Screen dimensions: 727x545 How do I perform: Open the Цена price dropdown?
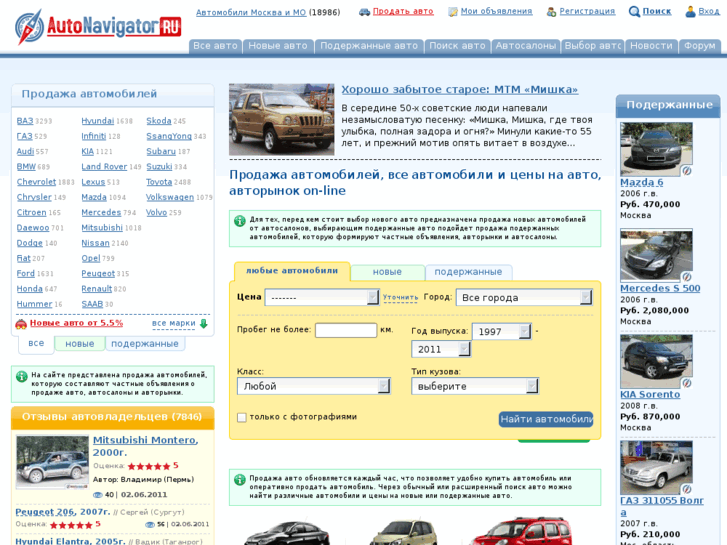(x=322, y=297)
